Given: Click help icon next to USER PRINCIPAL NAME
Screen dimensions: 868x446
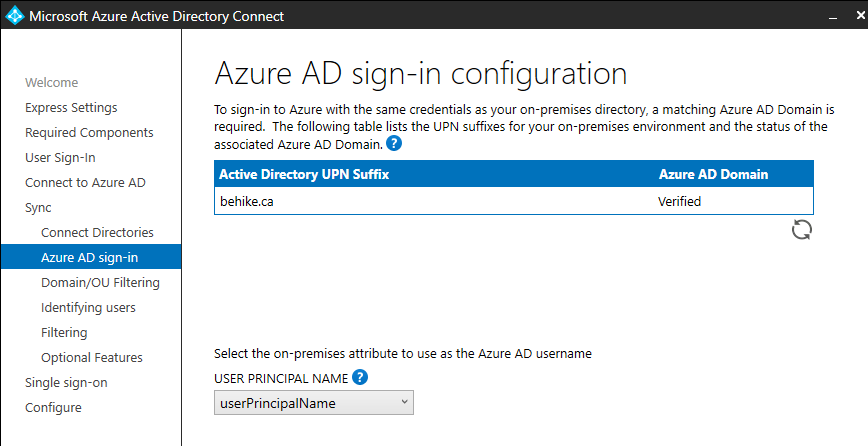Looking at the screenshot, I should pos(360,377).
